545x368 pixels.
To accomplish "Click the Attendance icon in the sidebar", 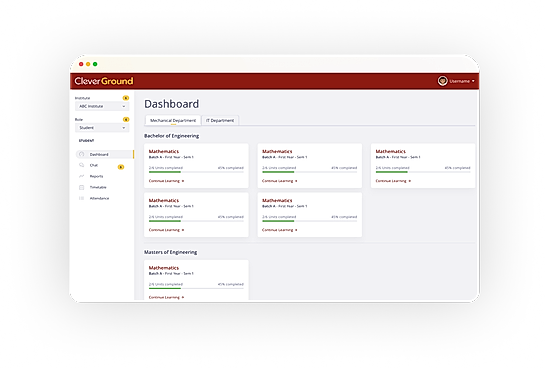I will click(81, 198).
